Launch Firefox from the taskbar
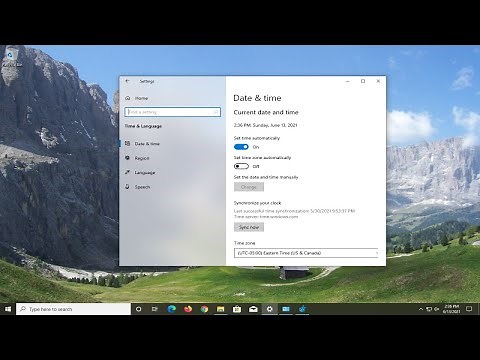Image resolution: width=480 pixels, height=360 pixels. coord(188,309)
